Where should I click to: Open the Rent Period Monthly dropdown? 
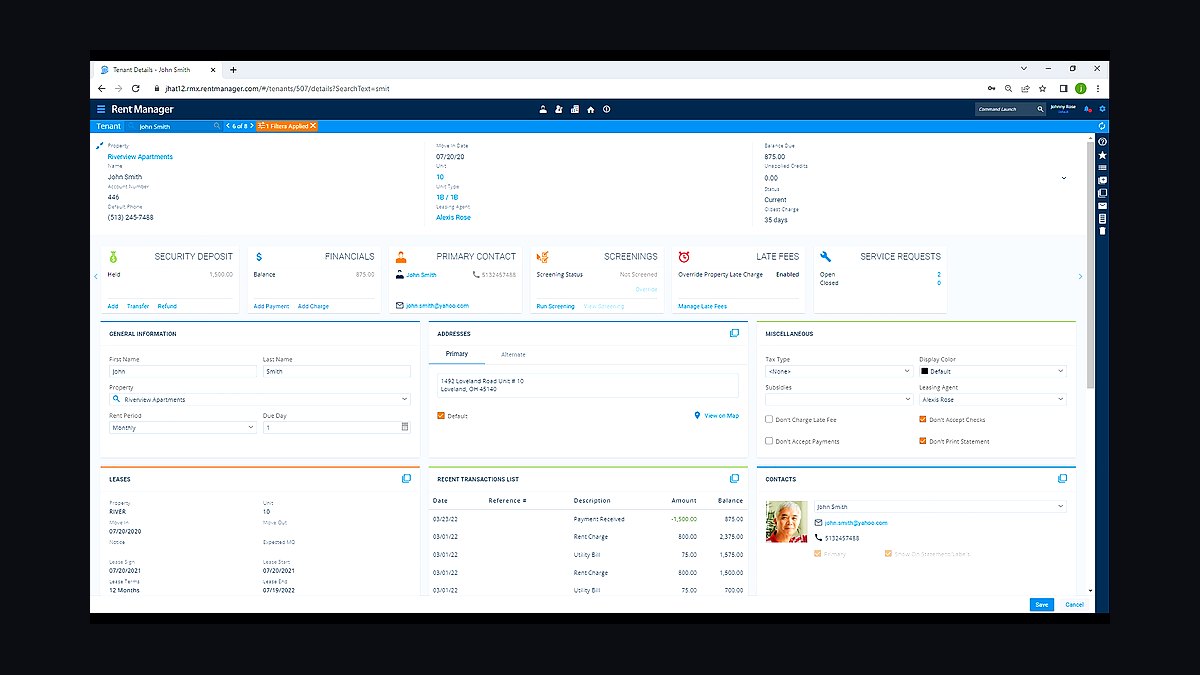[183, 427]
